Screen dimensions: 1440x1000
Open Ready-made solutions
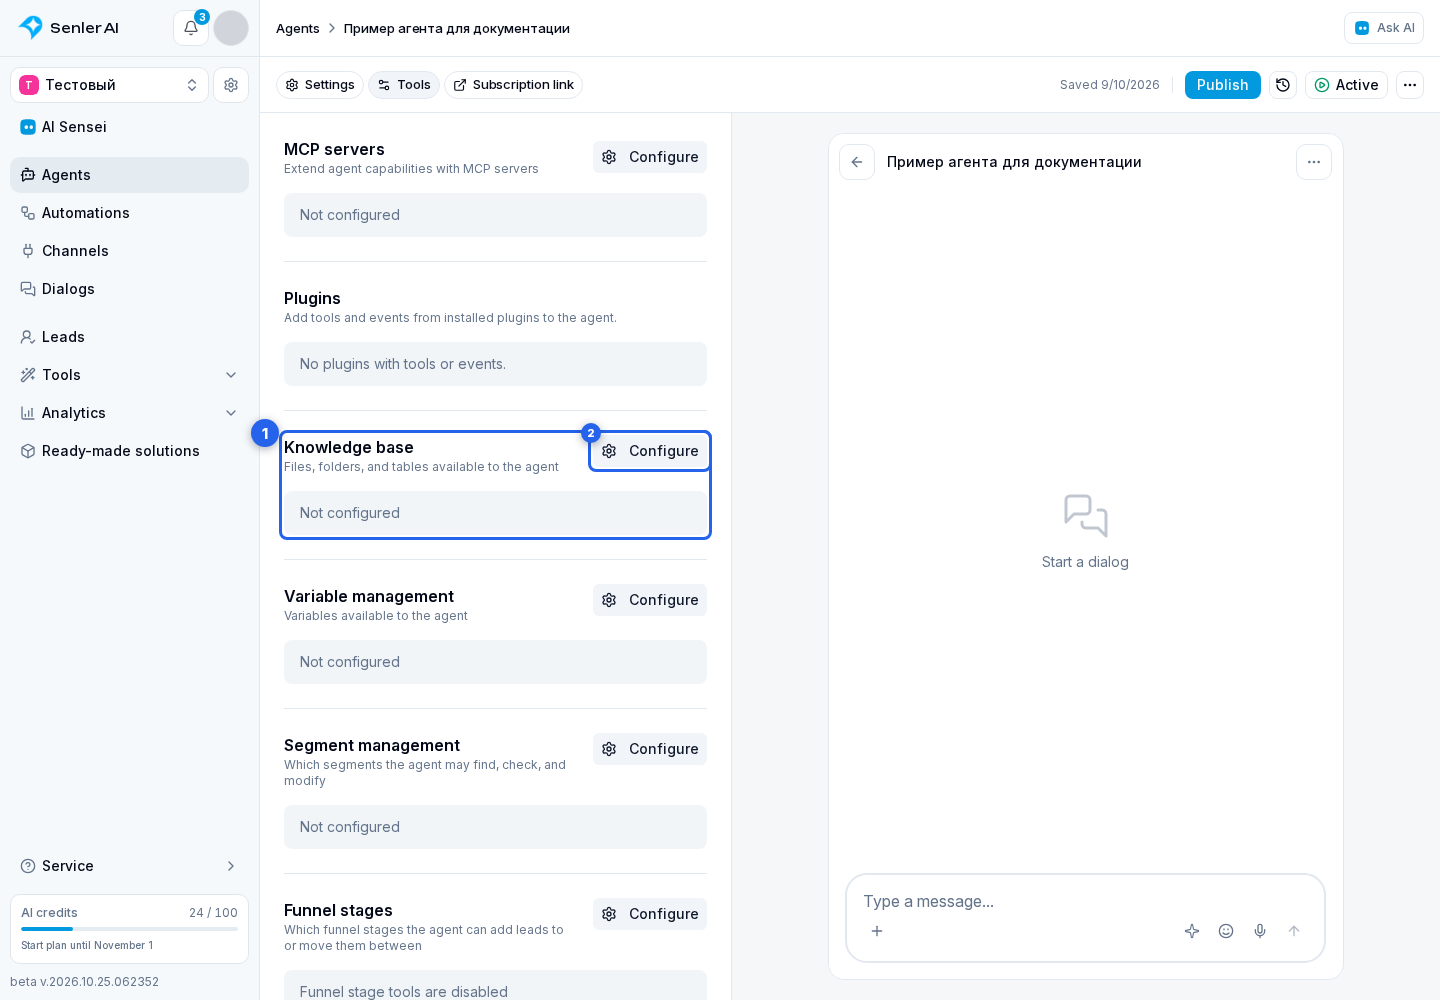pyautogui.click(x=129, y=451)
